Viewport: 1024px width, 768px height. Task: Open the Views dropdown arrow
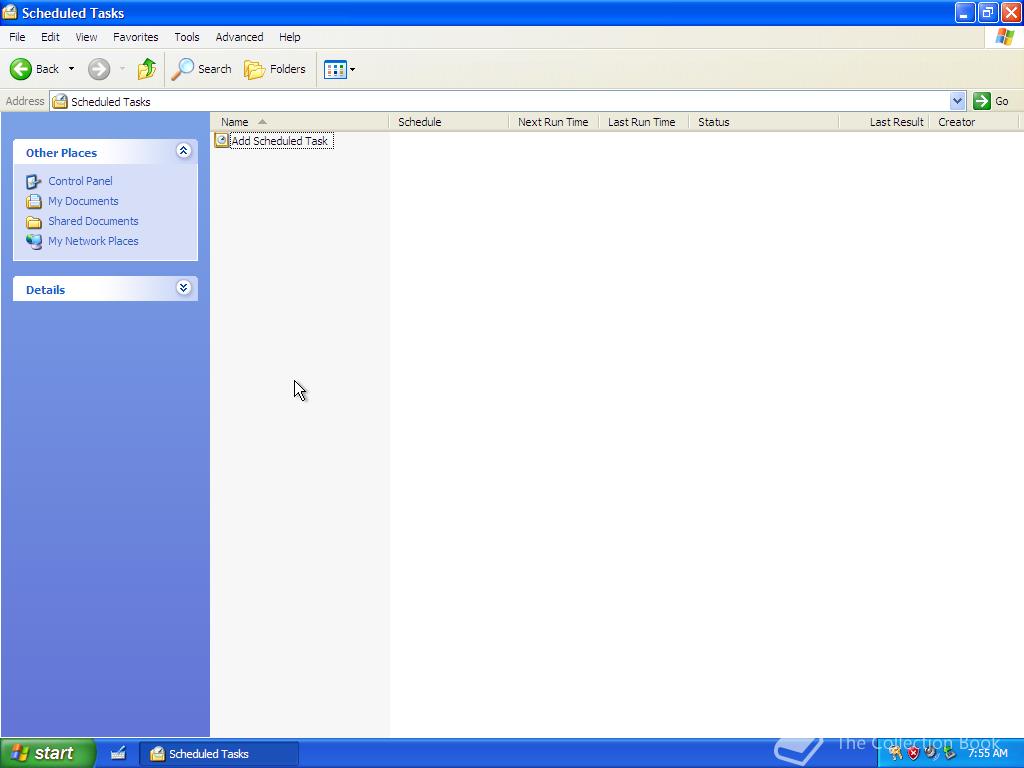[x=351, y=69]
